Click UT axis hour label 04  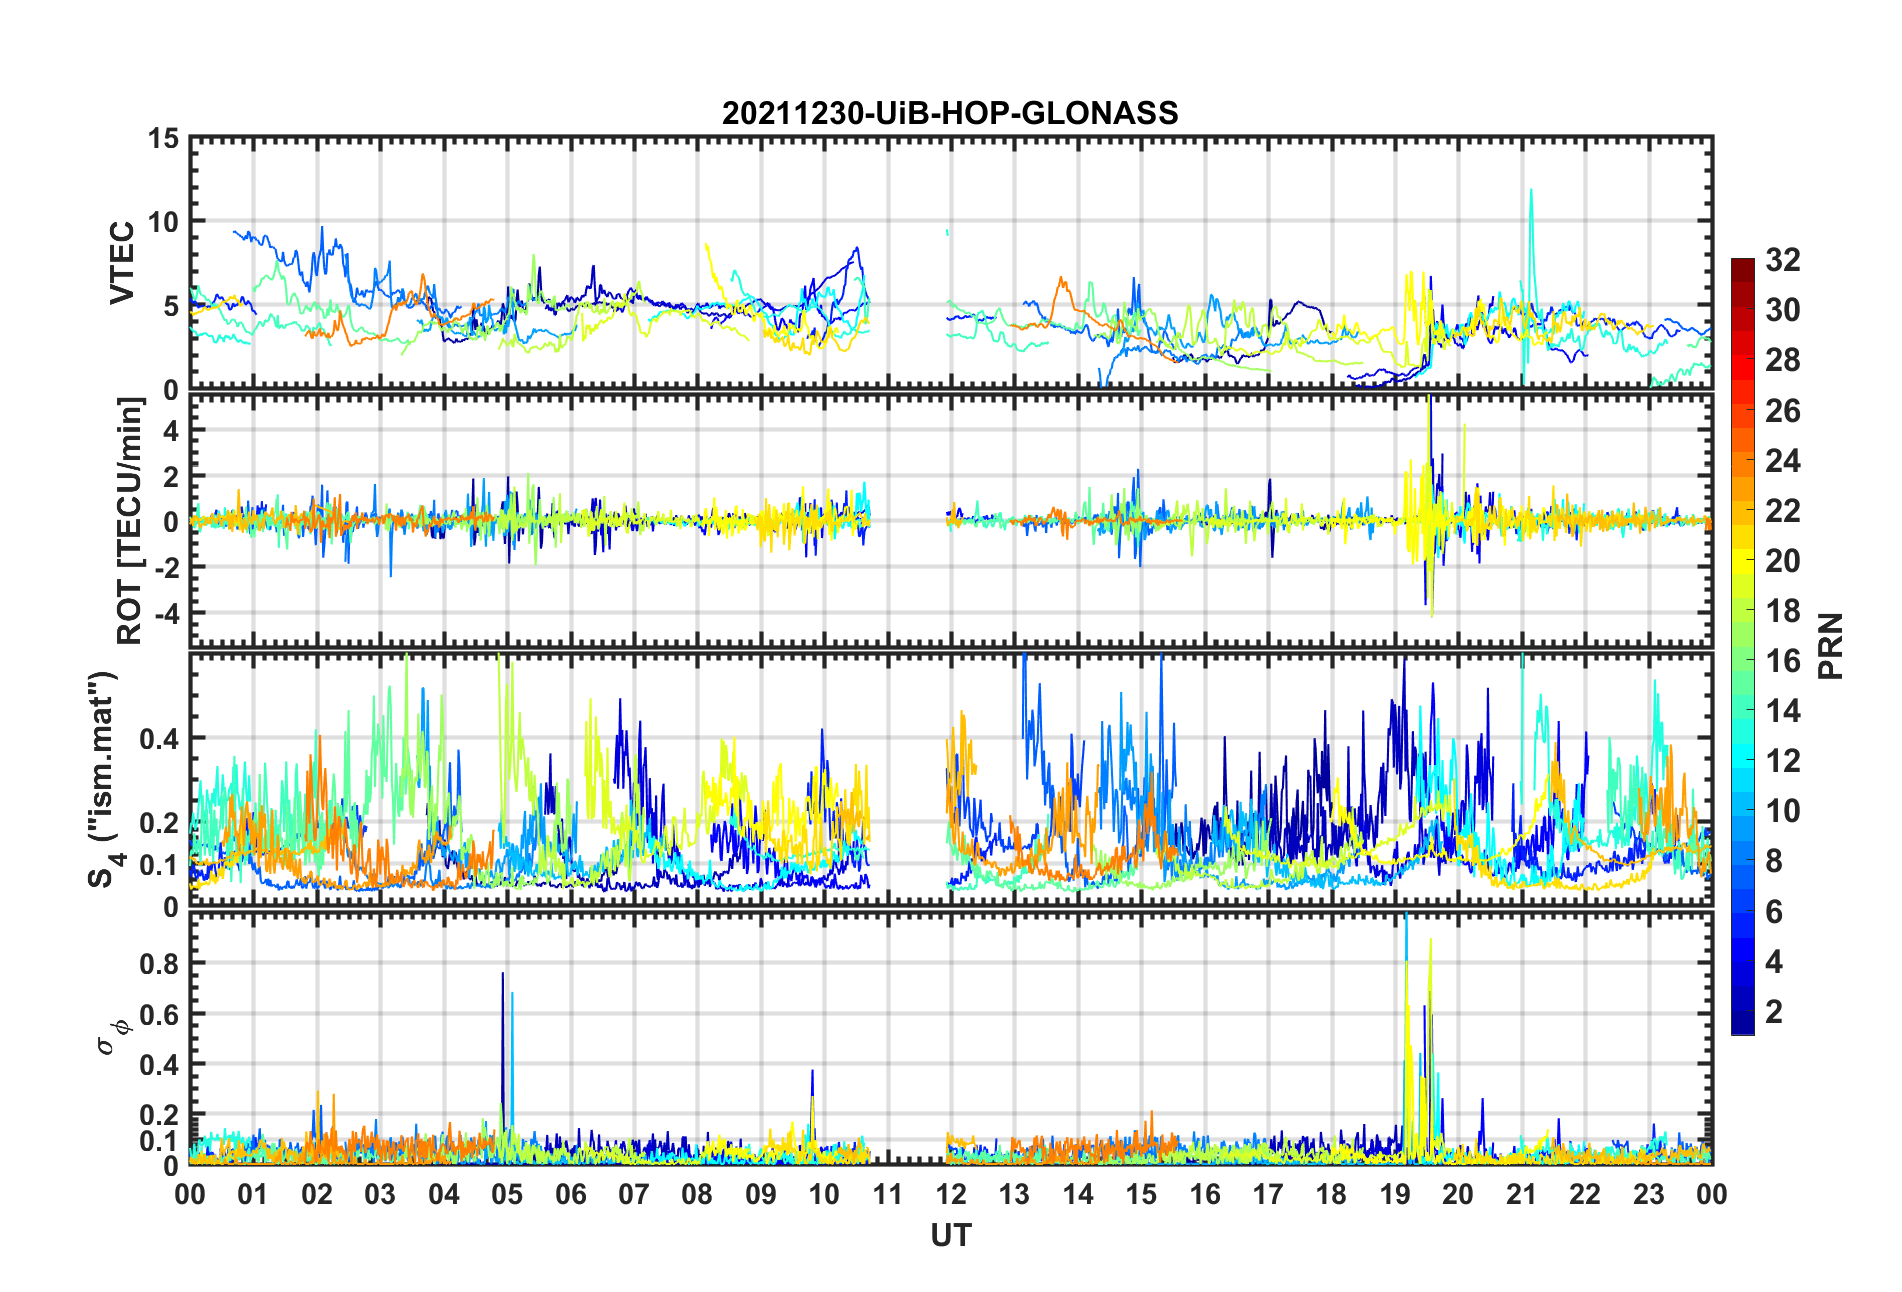pyautogui.click(x=444, y=1194)
